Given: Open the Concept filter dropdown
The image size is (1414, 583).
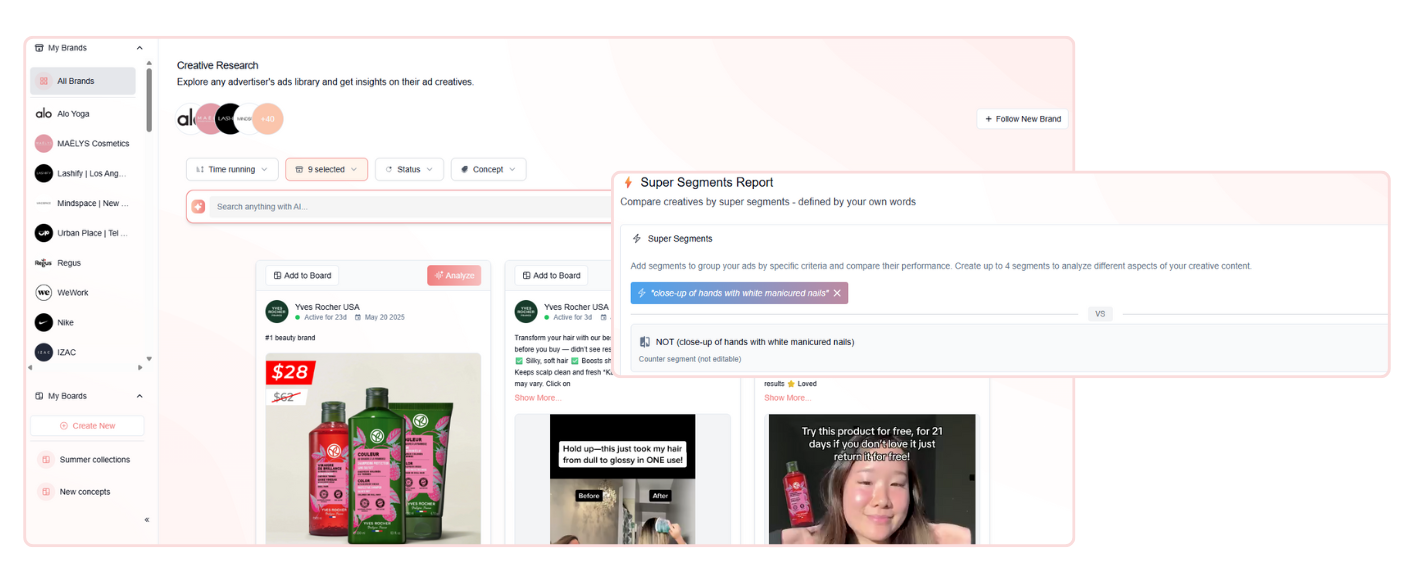Looking at the screenshot, I should 488,169.
